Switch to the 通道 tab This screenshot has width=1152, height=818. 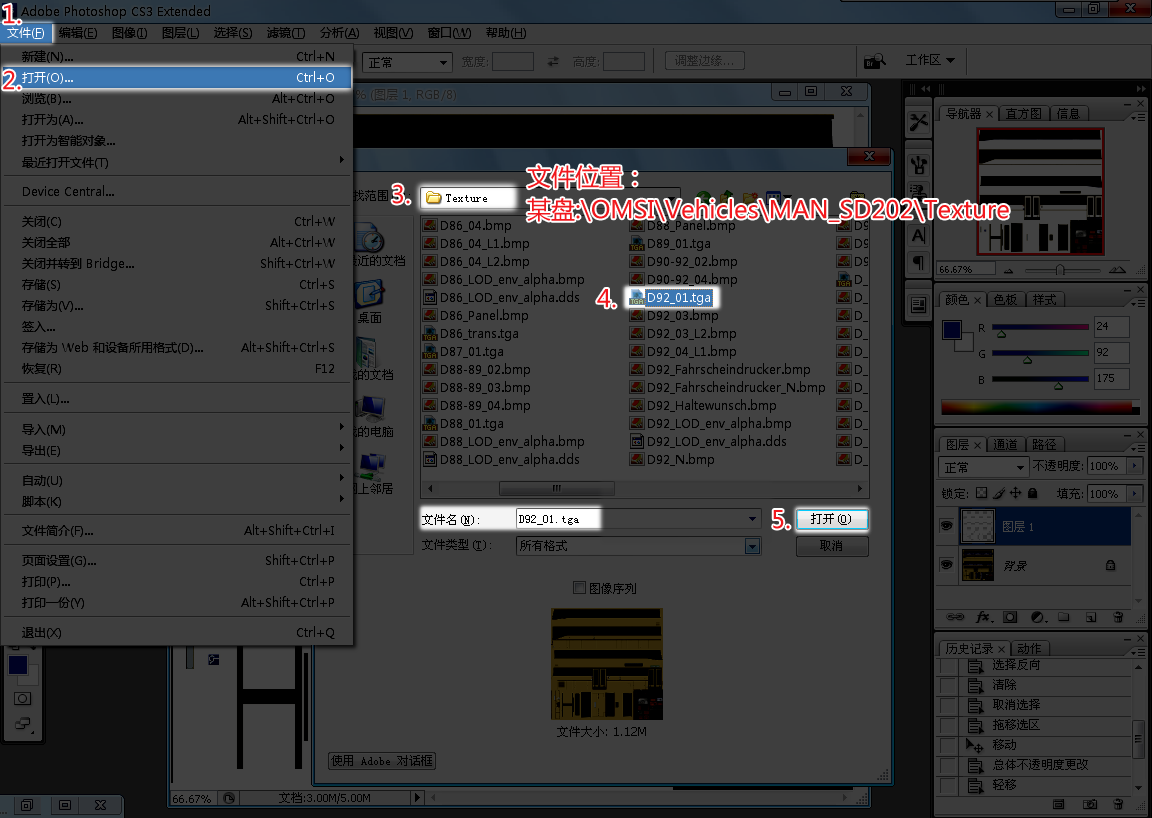1005,445
